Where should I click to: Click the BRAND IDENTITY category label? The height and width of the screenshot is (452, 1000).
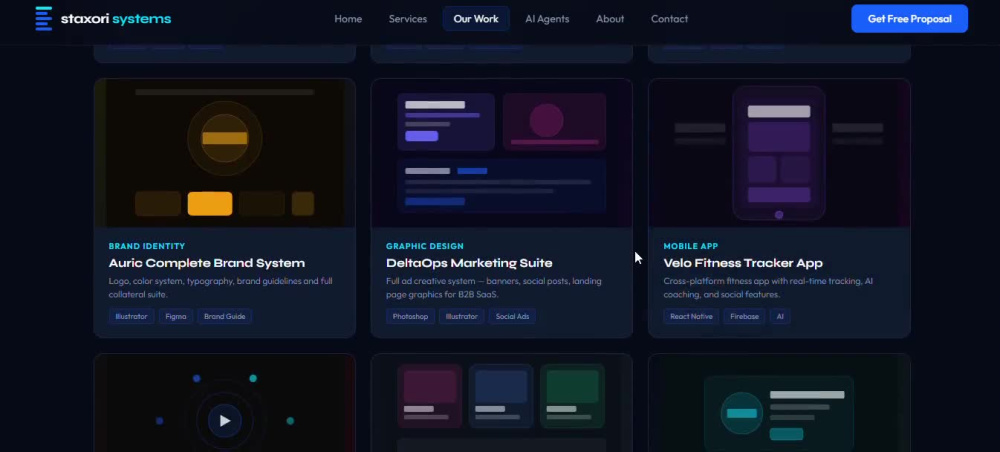tap(147, 246)
